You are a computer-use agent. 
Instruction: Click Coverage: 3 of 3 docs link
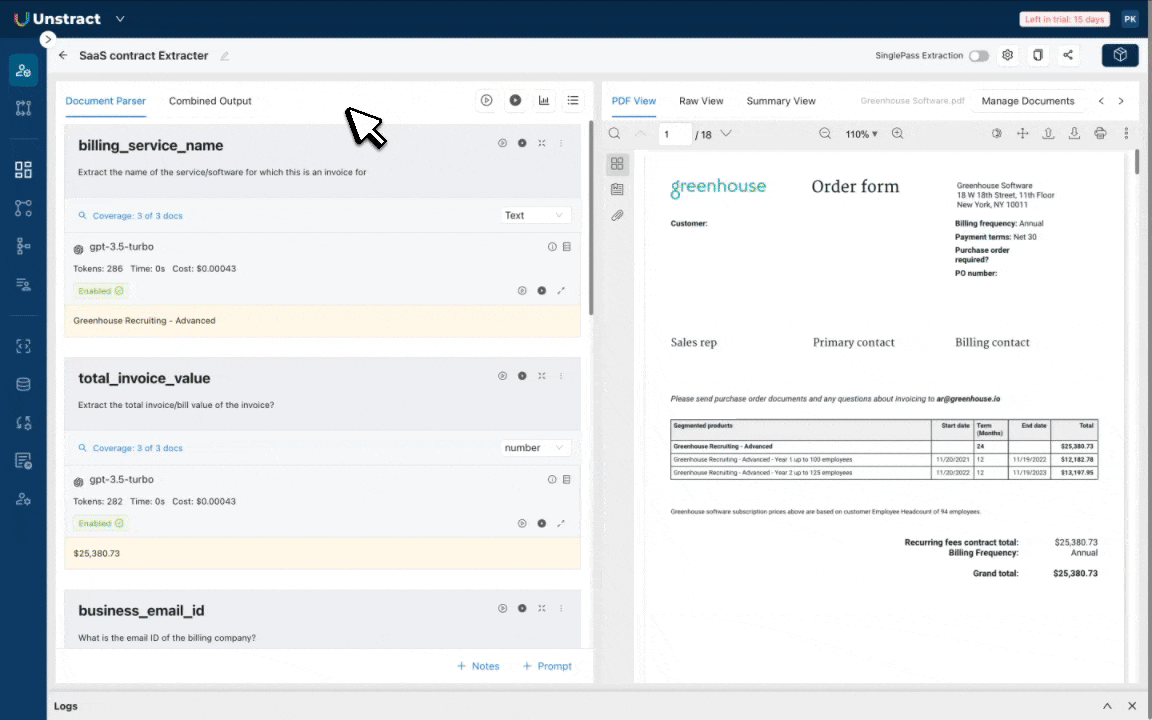coord(137,216)
